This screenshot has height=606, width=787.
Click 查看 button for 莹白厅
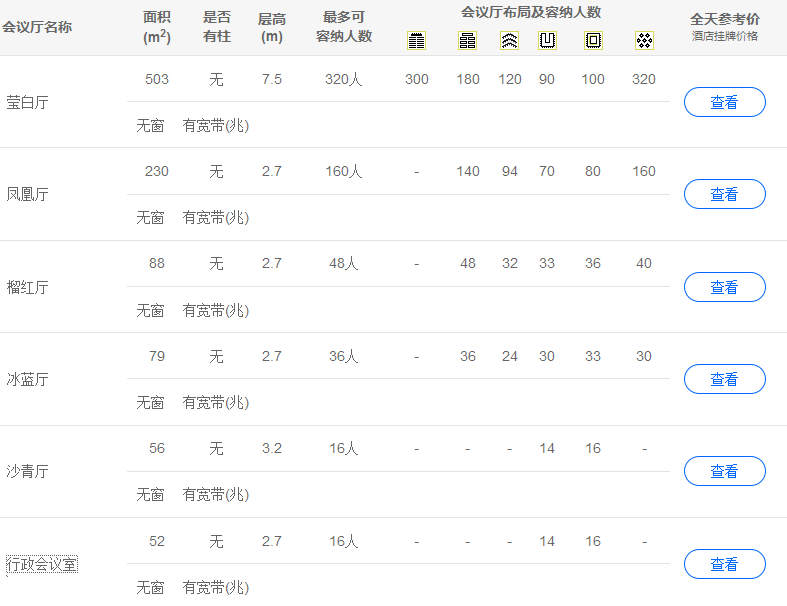point(724,102)
